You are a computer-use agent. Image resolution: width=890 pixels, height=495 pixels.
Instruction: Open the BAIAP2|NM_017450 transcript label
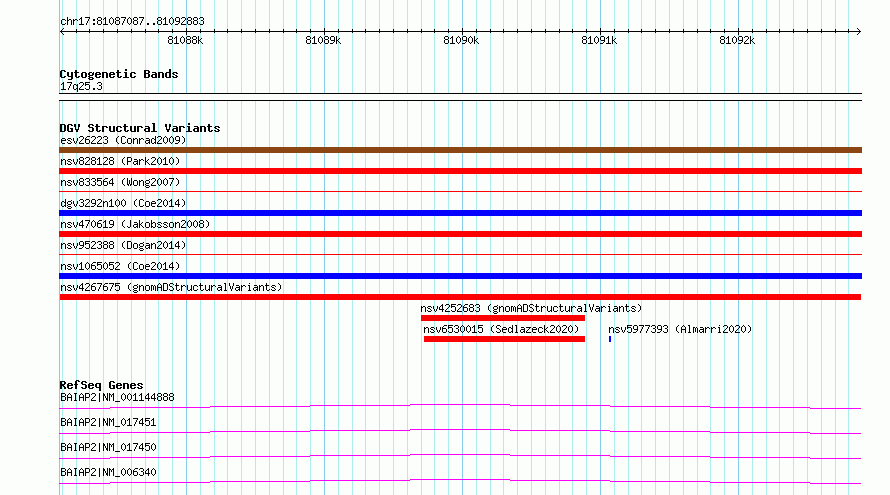click(108, 447)
